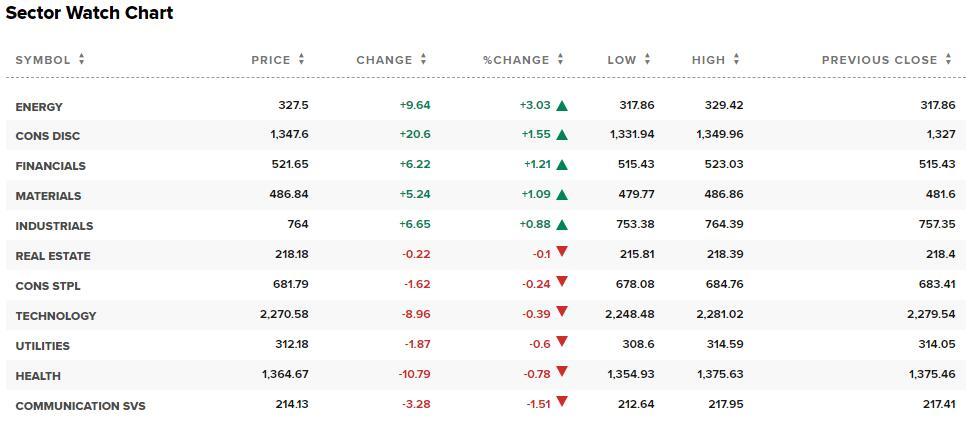Select FINANCIALS previous close 515.43
Viewport: 970px width, 427px height.
938,165
